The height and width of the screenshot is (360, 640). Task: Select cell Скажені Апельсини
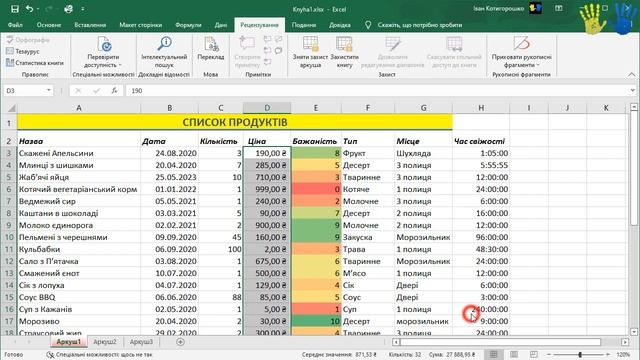[x=79, y=153]
